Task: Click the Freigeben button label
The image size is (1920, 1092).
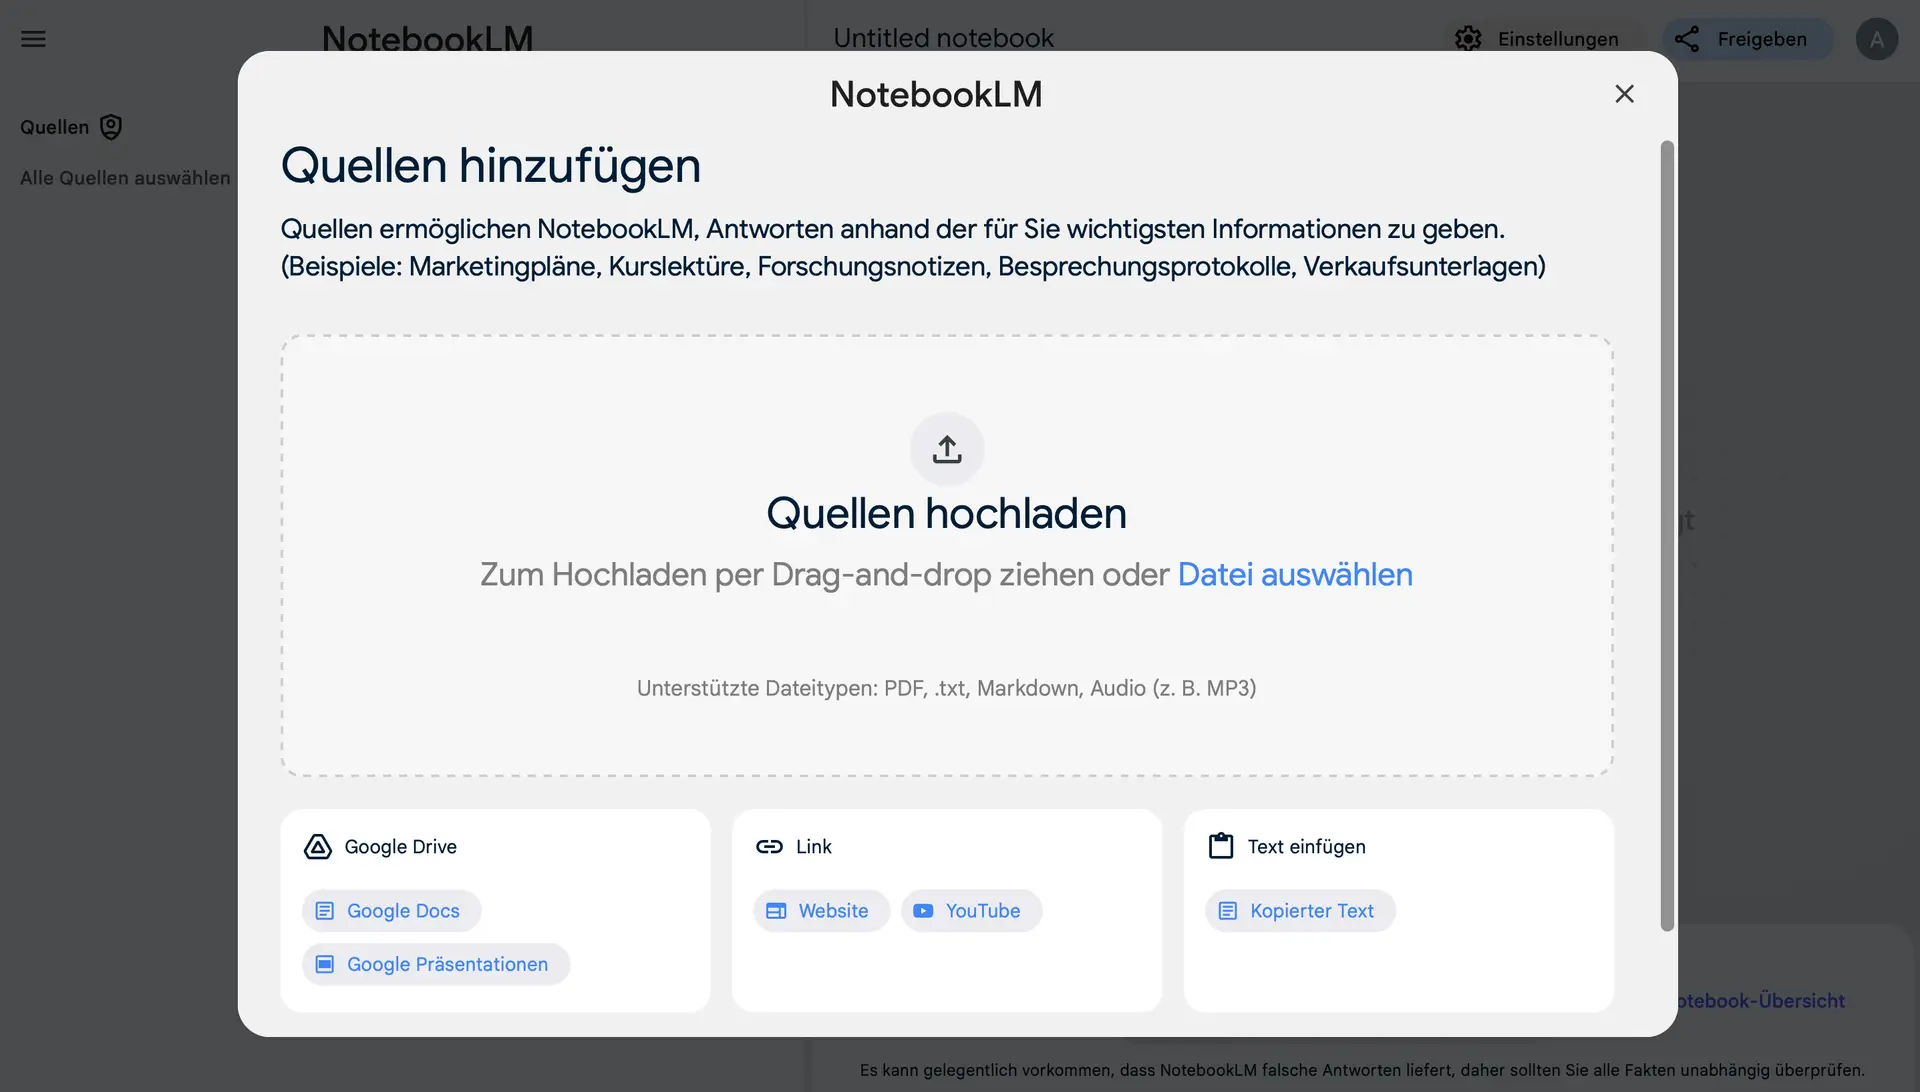Action: [1762, 39]
